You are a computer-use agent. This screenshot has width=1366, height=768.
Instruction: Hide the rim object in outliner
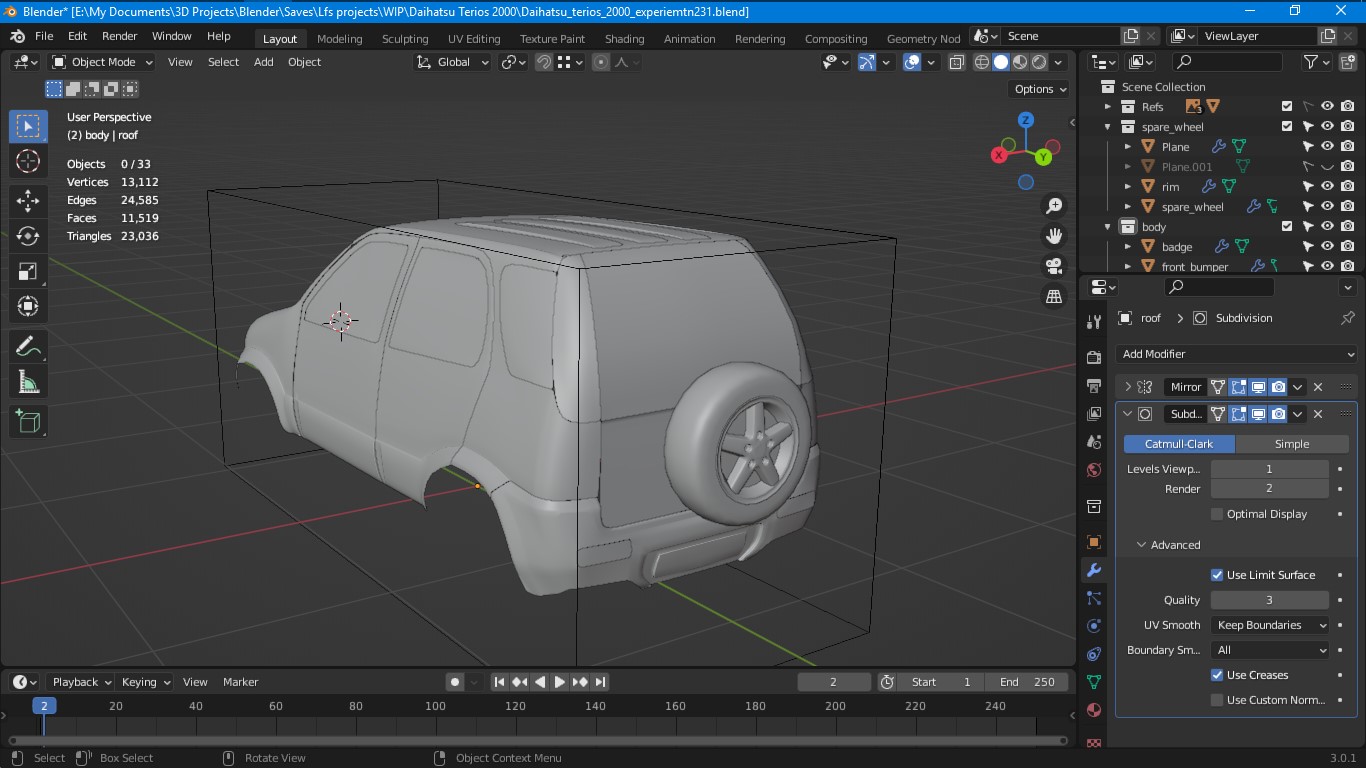[x=1327, y=186]
